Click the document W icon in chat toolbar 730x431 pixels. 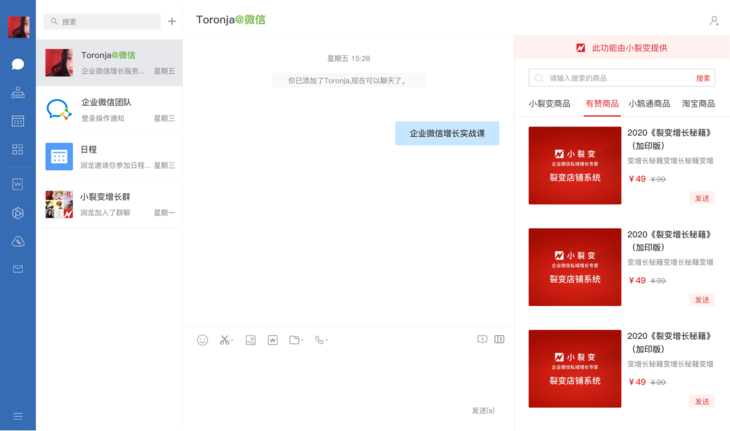[x=273, y=340]
